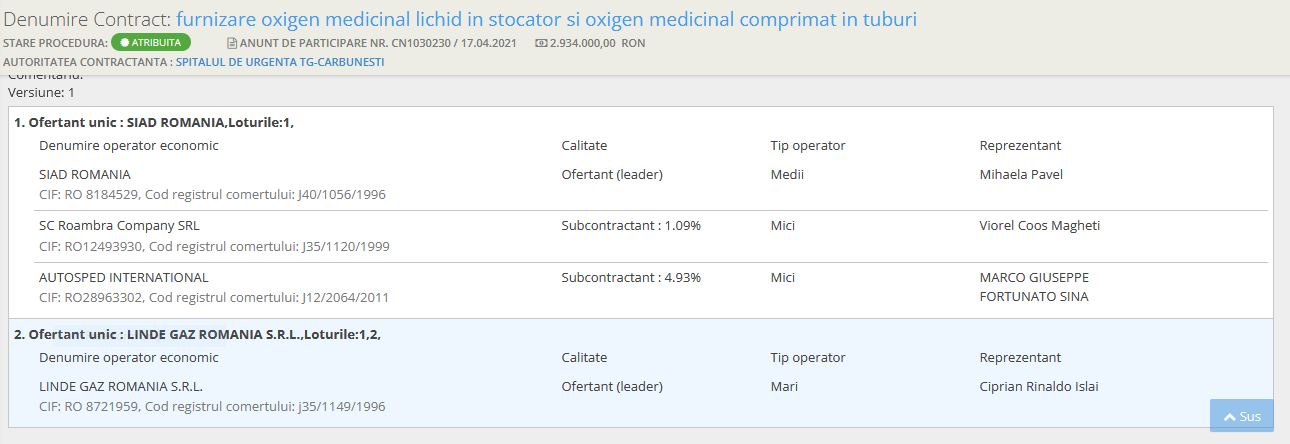Click representative name Mihaela Pavel
The height and width of the screenshot is (444, 1290).
click(x=1021, y=174)
